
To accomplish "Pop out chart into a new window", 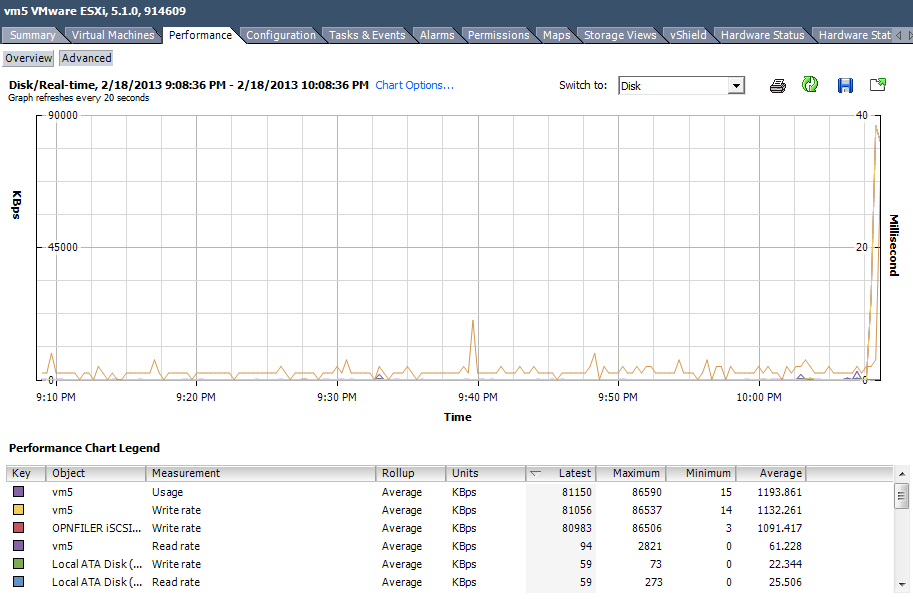I will click(877, 85).
